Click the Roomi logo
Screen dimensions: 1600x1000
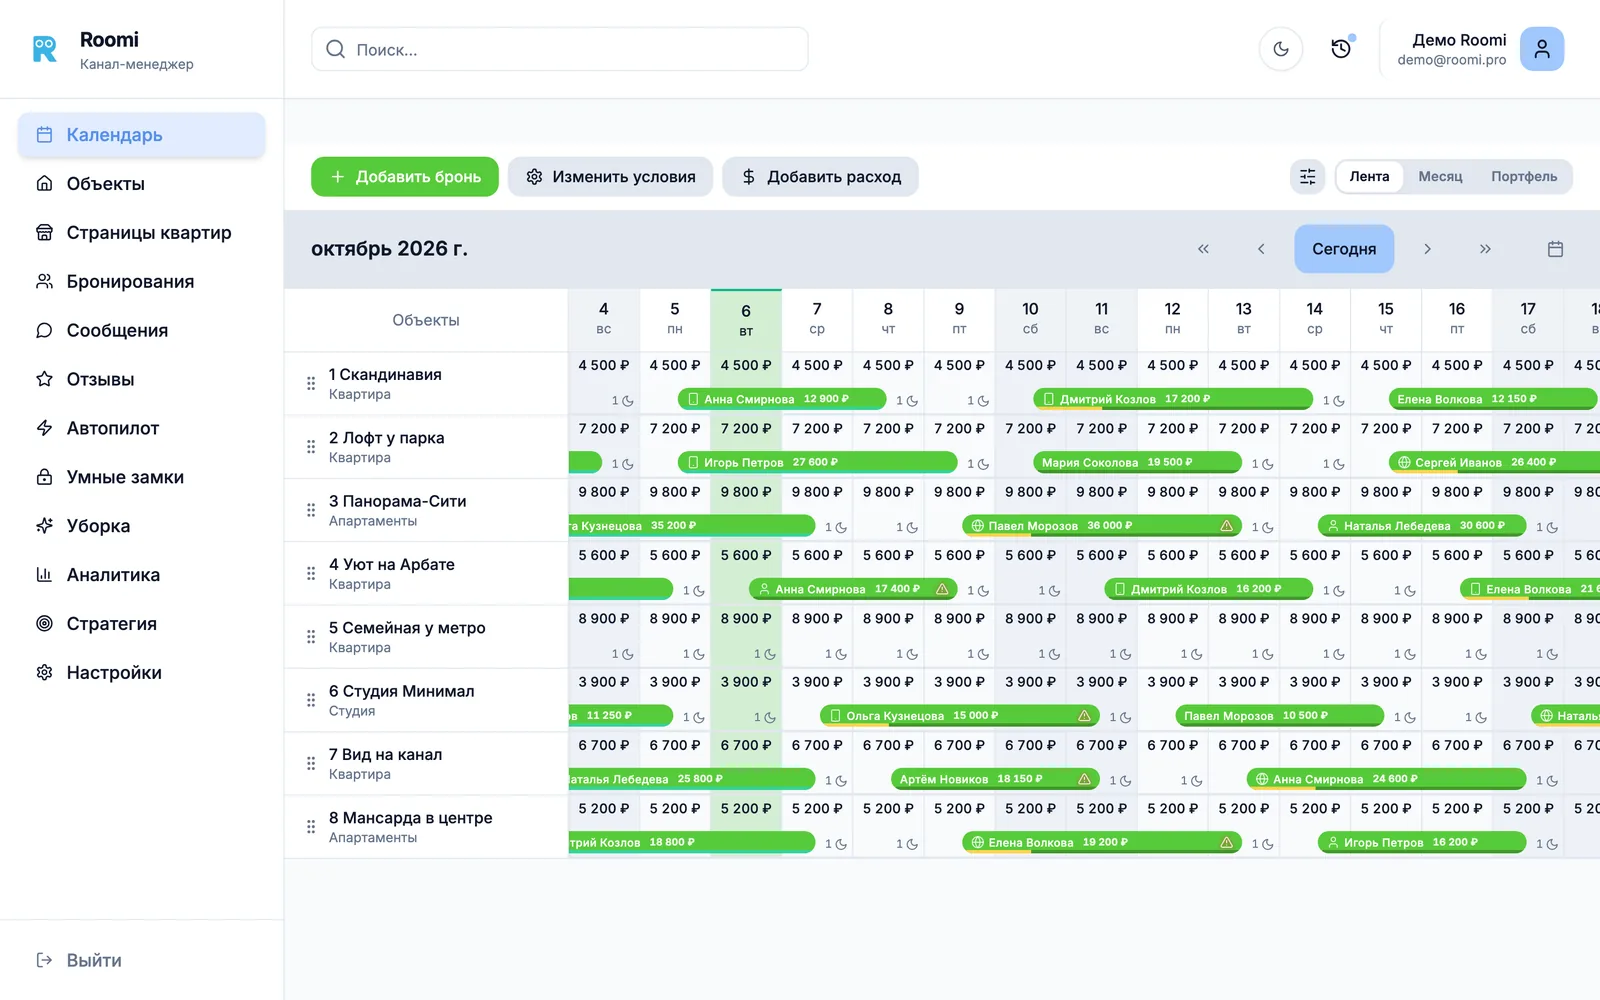point(45,49)
